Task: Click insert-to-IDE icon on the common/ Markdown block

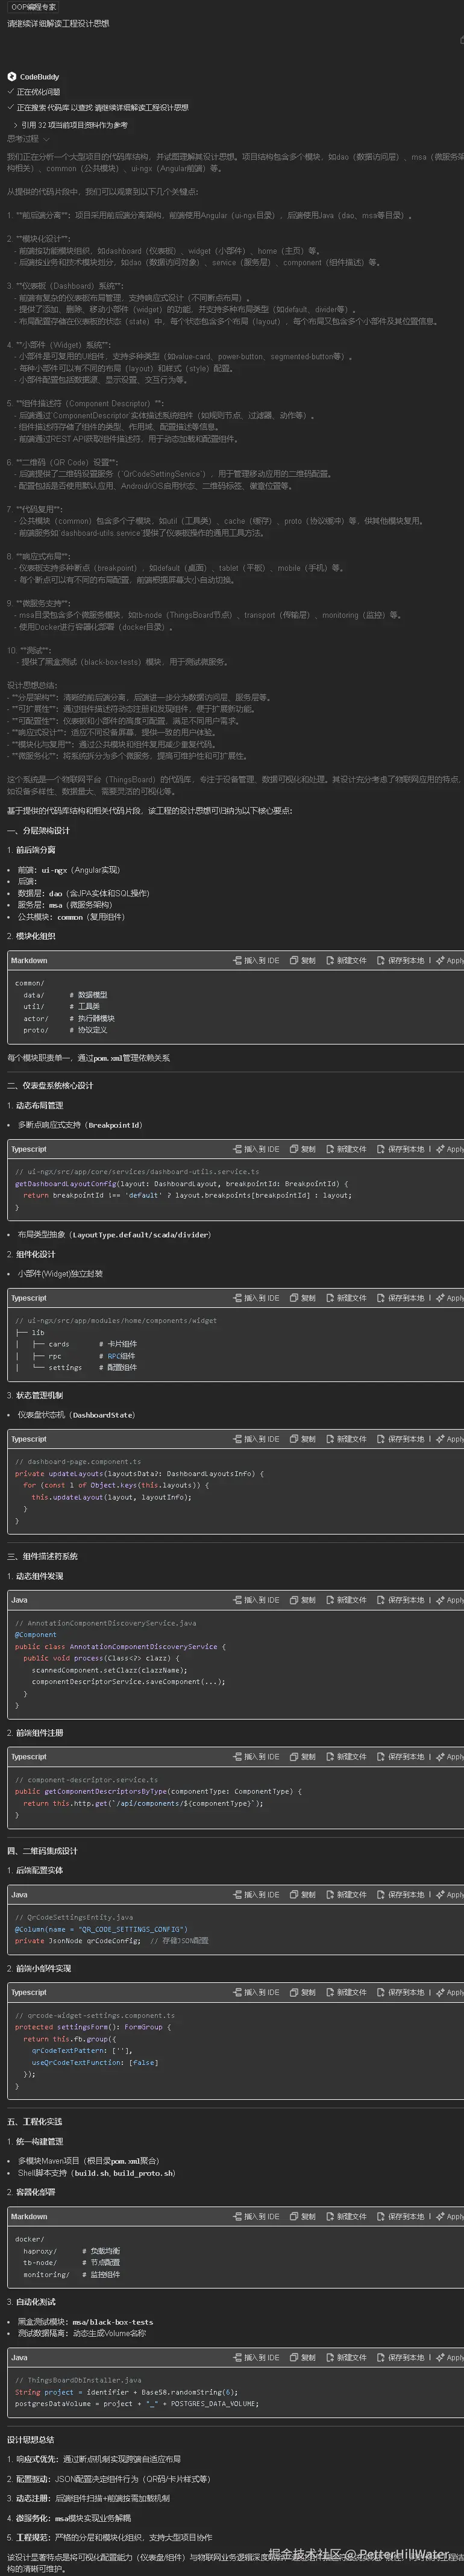Action: click(238, 960)
